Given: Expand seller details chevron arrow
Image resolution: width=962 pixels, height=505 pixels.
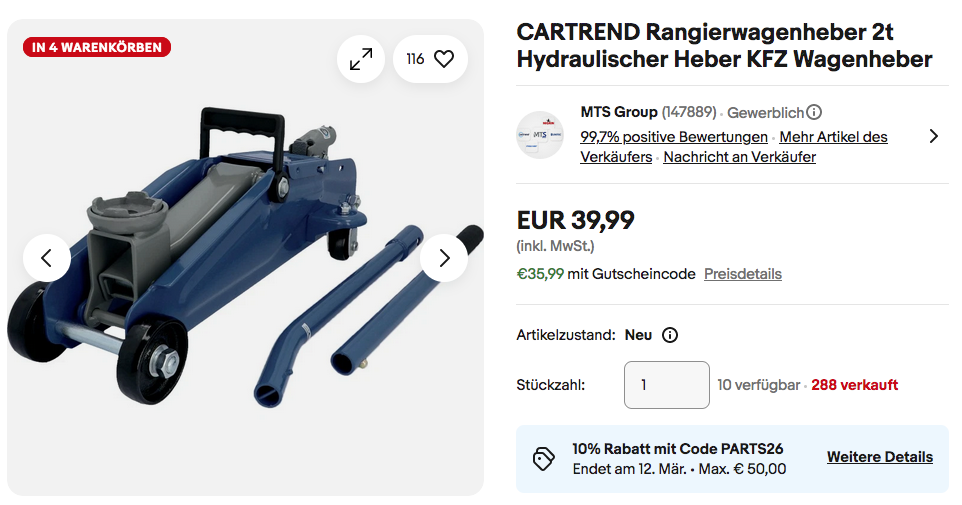Looking at the screenshot, I should pos(933,136).
